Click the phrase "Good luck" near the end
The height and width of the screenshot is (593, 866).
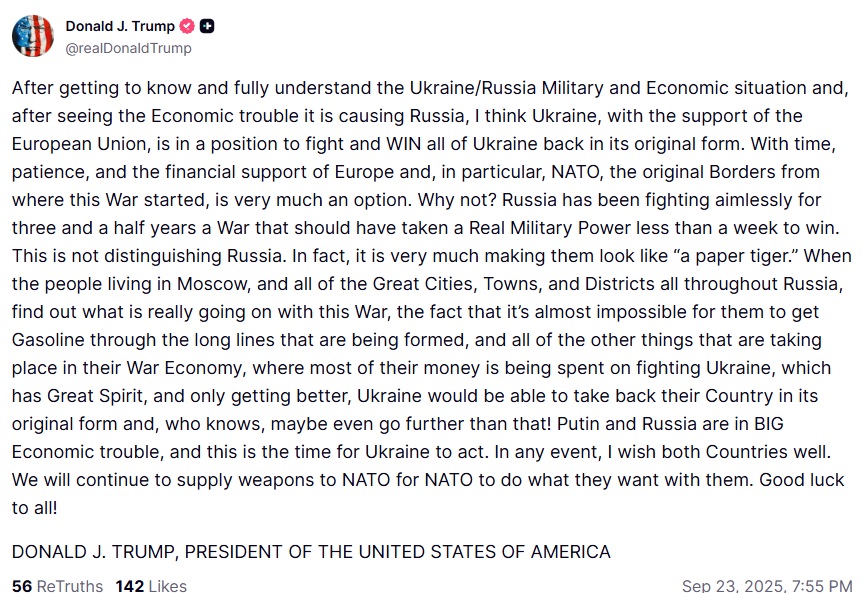801,480
